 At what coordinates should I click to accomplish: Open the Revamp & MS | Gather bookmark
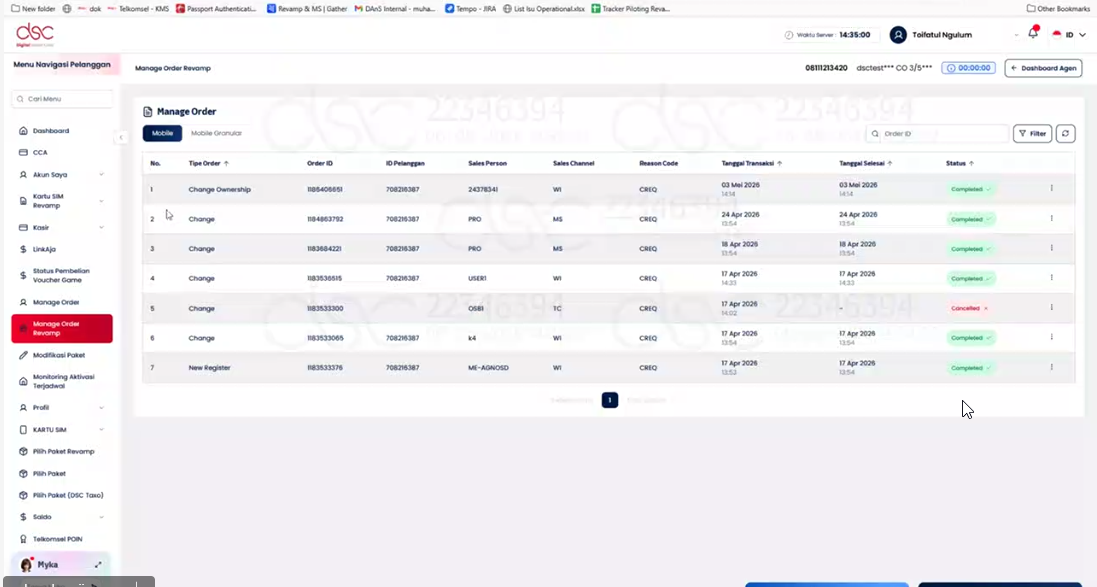[x=307, y=9]
